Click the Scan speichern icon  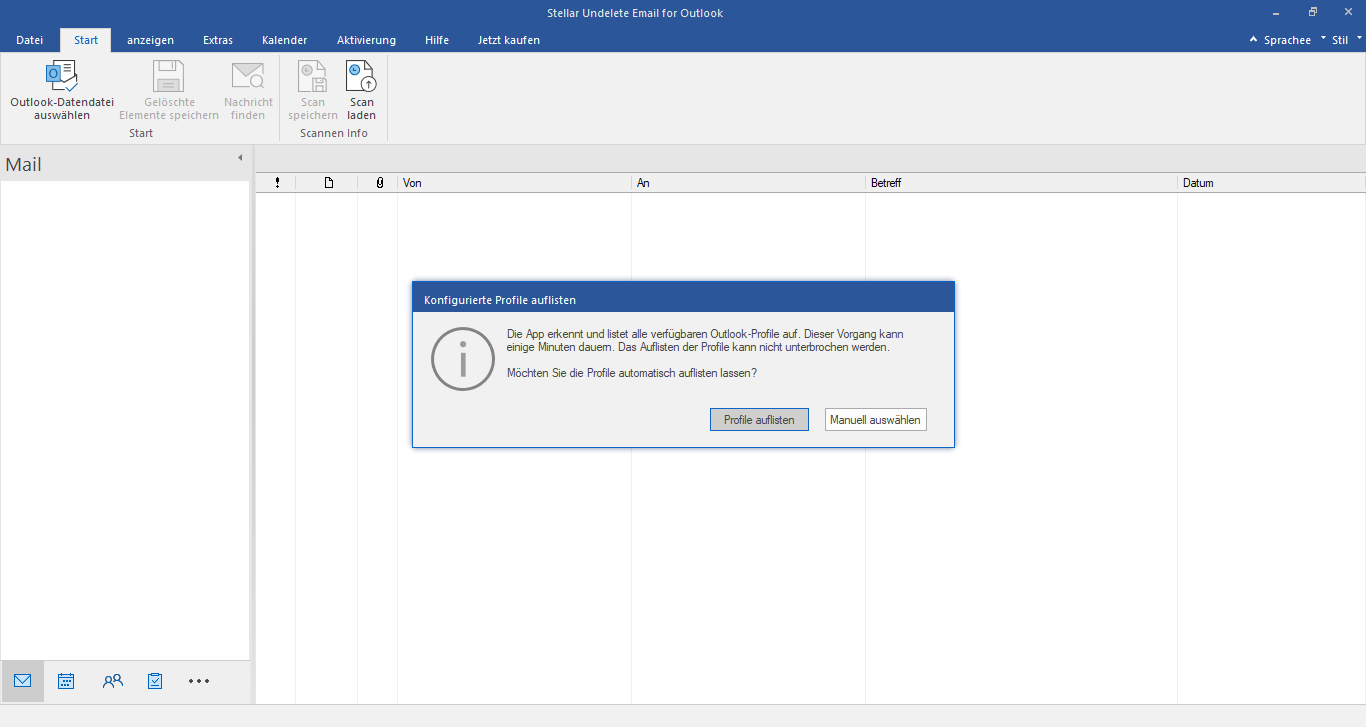point(313,76)
